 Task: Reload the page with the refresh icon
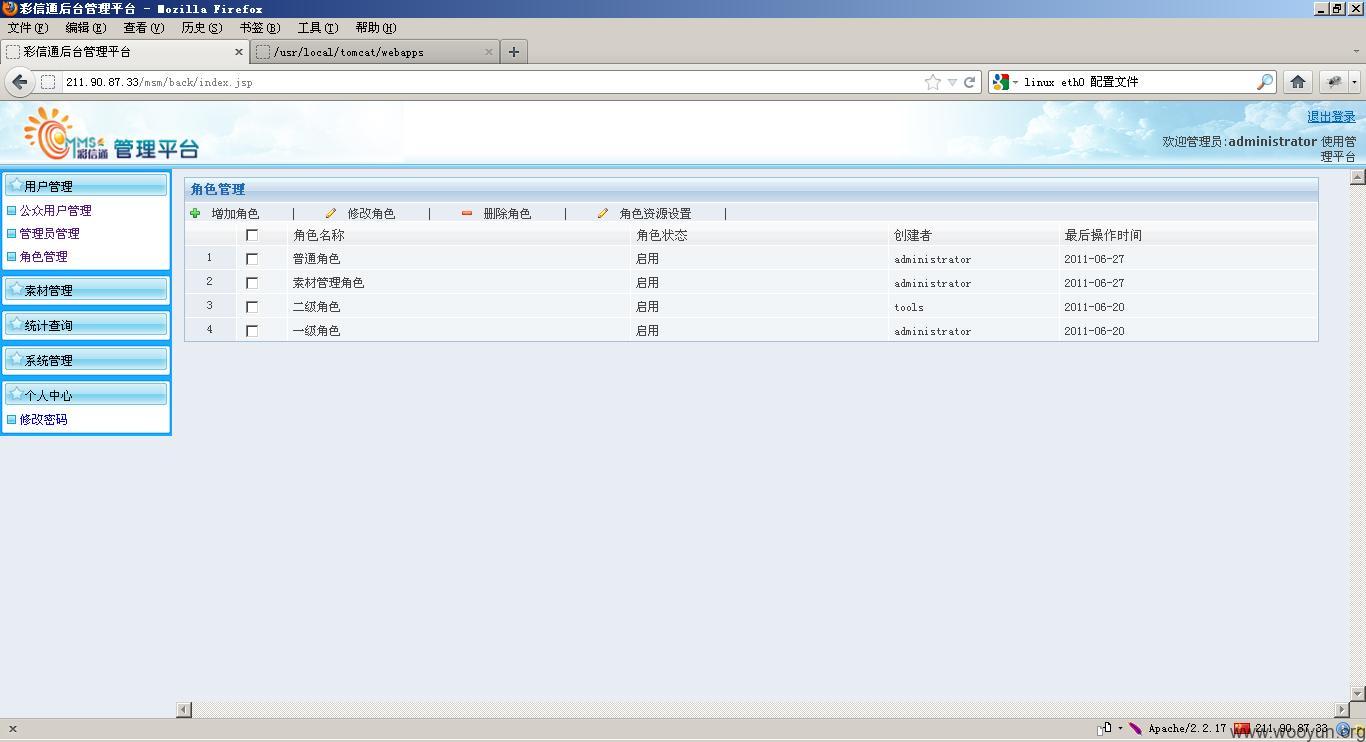969,82
